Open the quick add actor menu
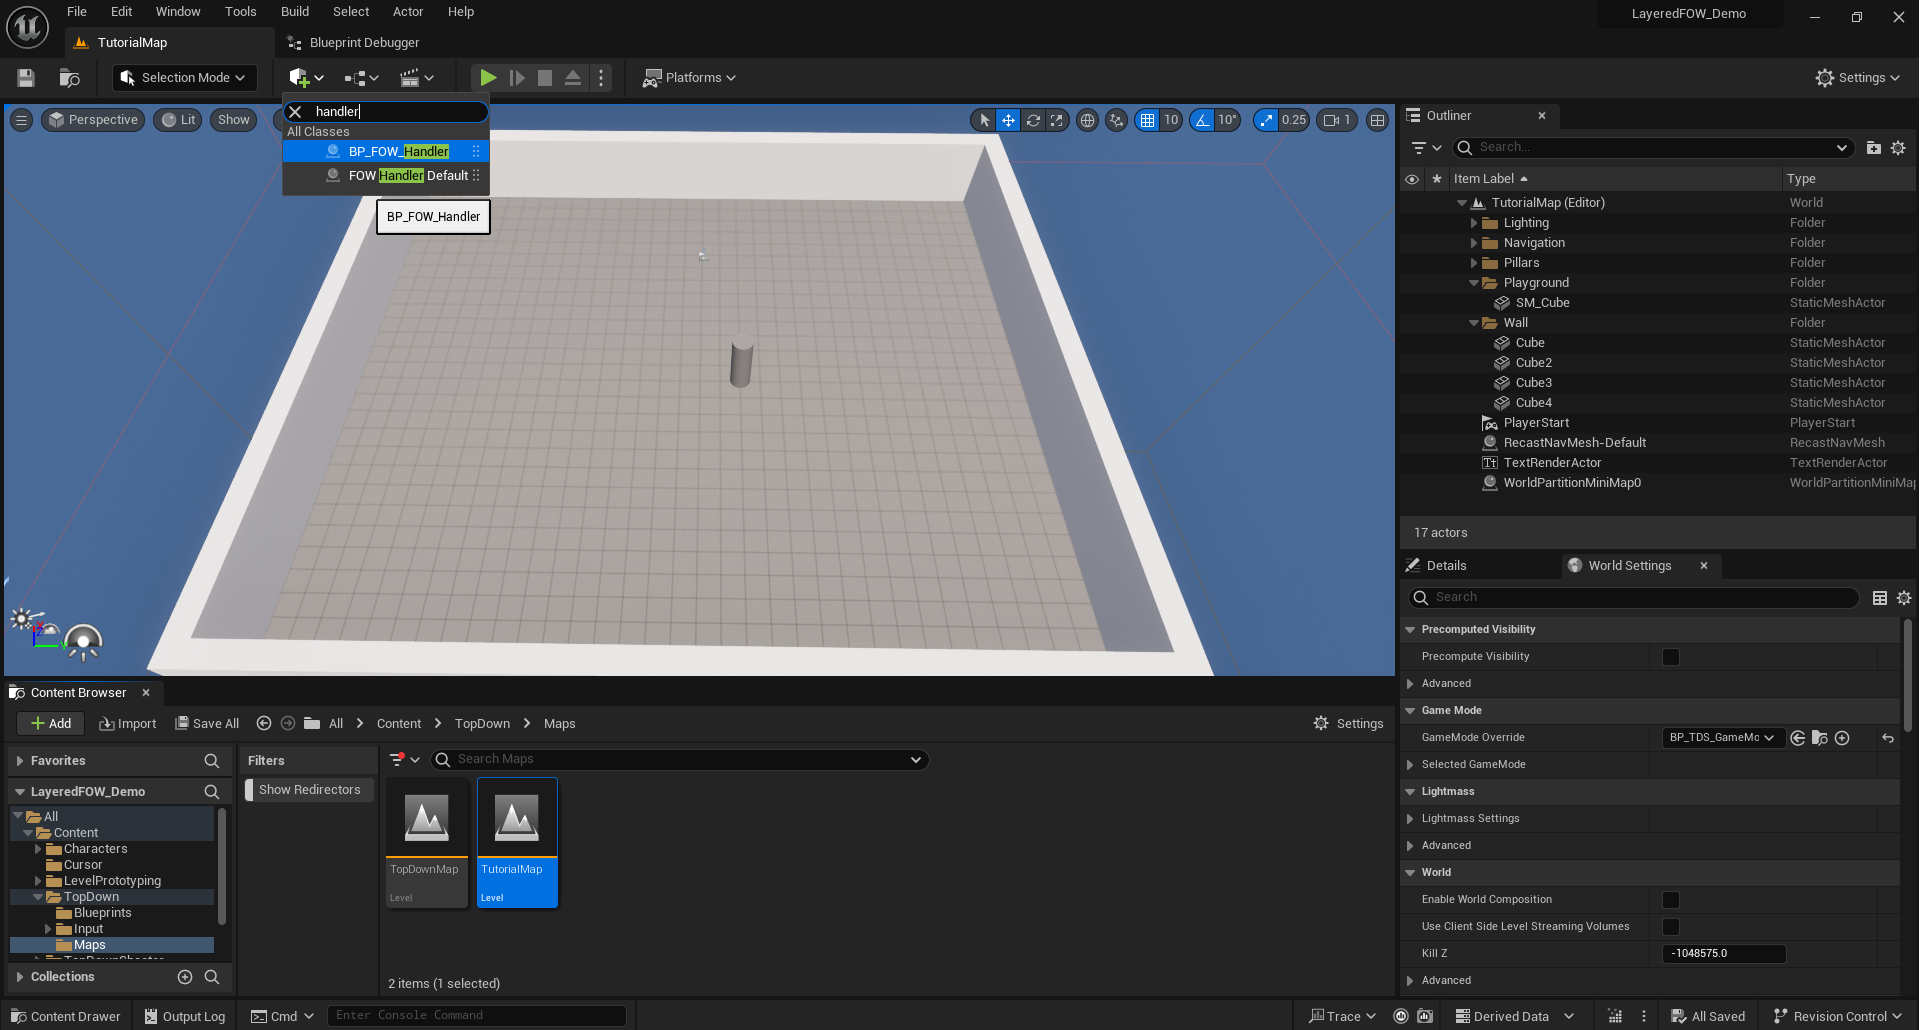 306,78
